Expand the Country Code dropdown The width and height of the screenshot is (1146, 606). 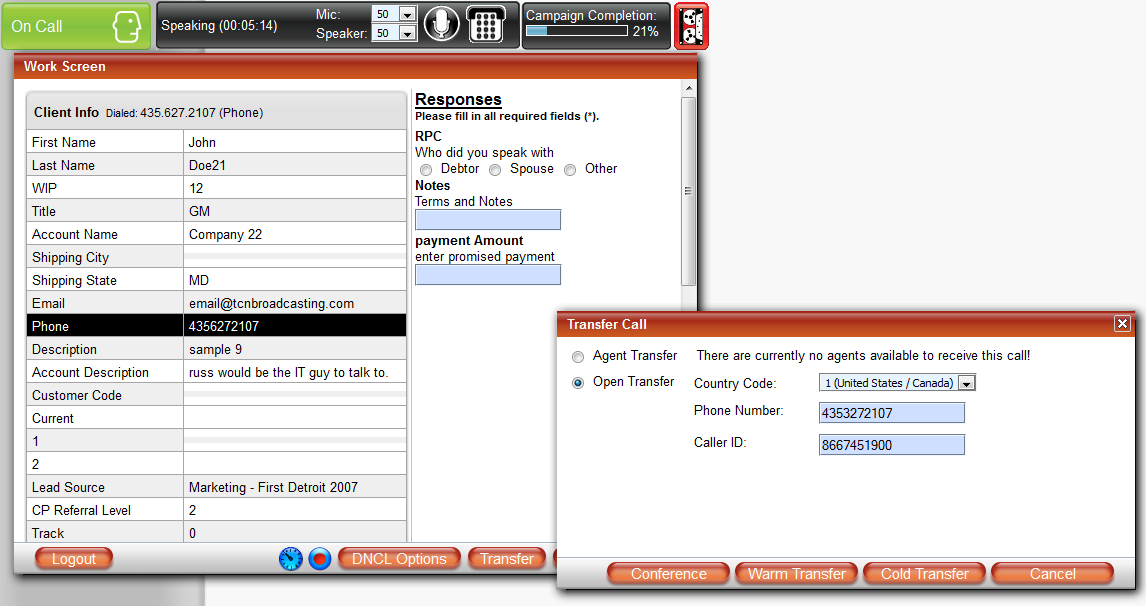tap(964, 382)
